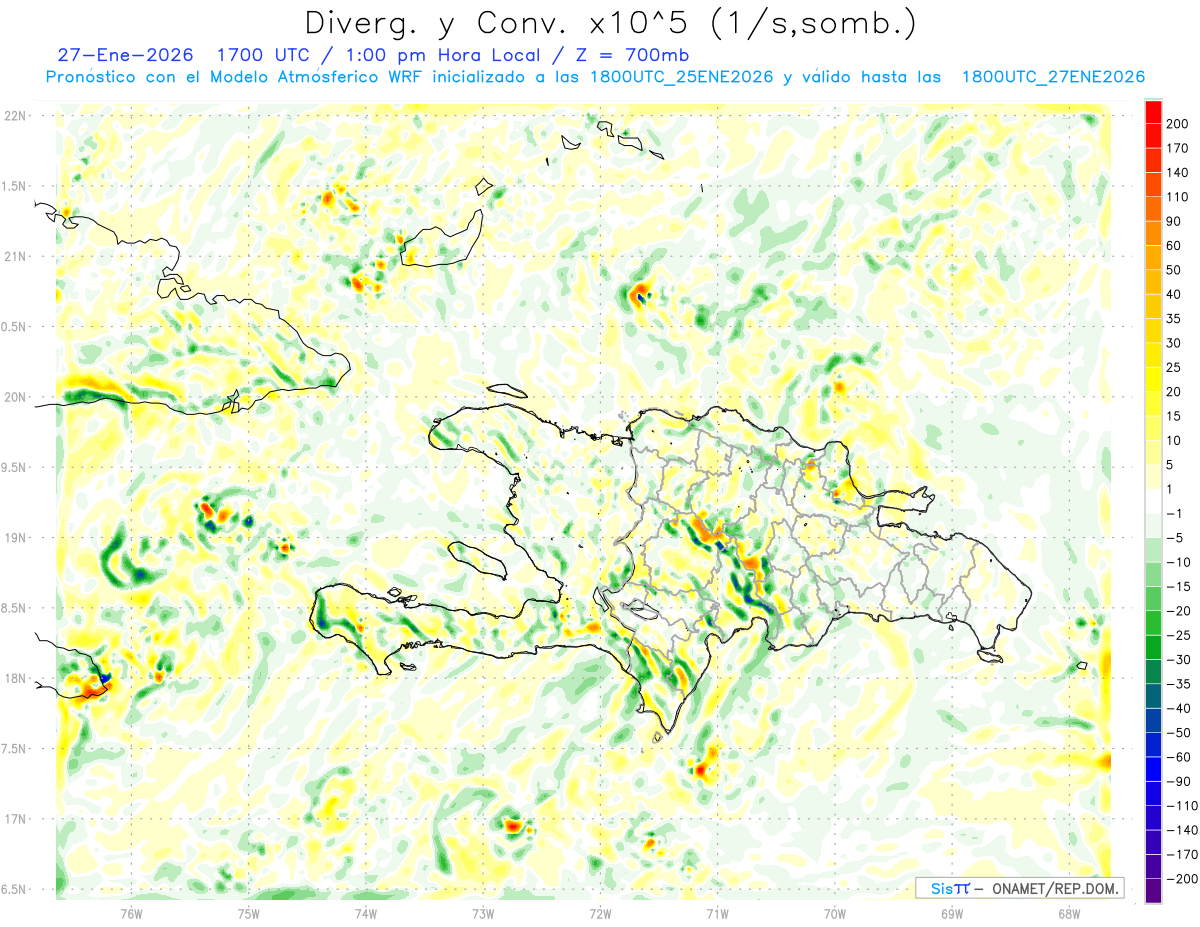Click the positive 35 color scale value
The height and width of the screenshot is (927, 1200).
pyautogui.click(x=1174, y=319)
